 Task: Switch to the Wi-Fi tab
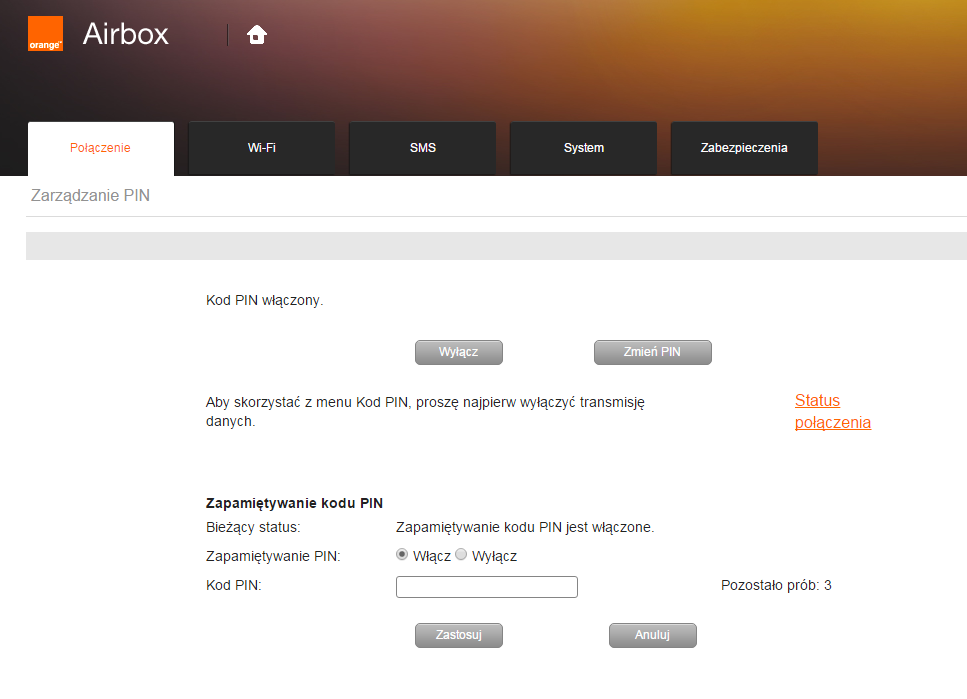(261, 148)
